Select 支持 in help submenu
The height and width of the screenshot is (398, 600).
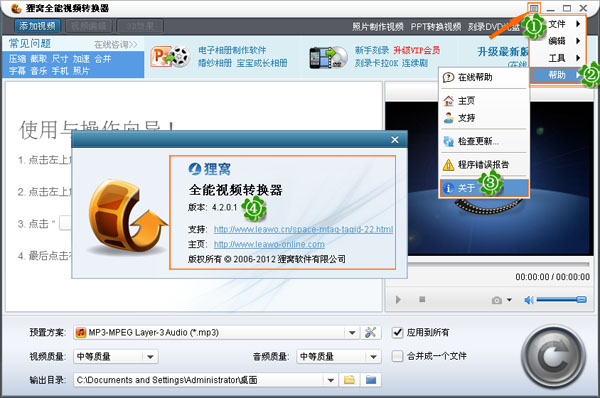pyautogui.click(x=484, y=117)
